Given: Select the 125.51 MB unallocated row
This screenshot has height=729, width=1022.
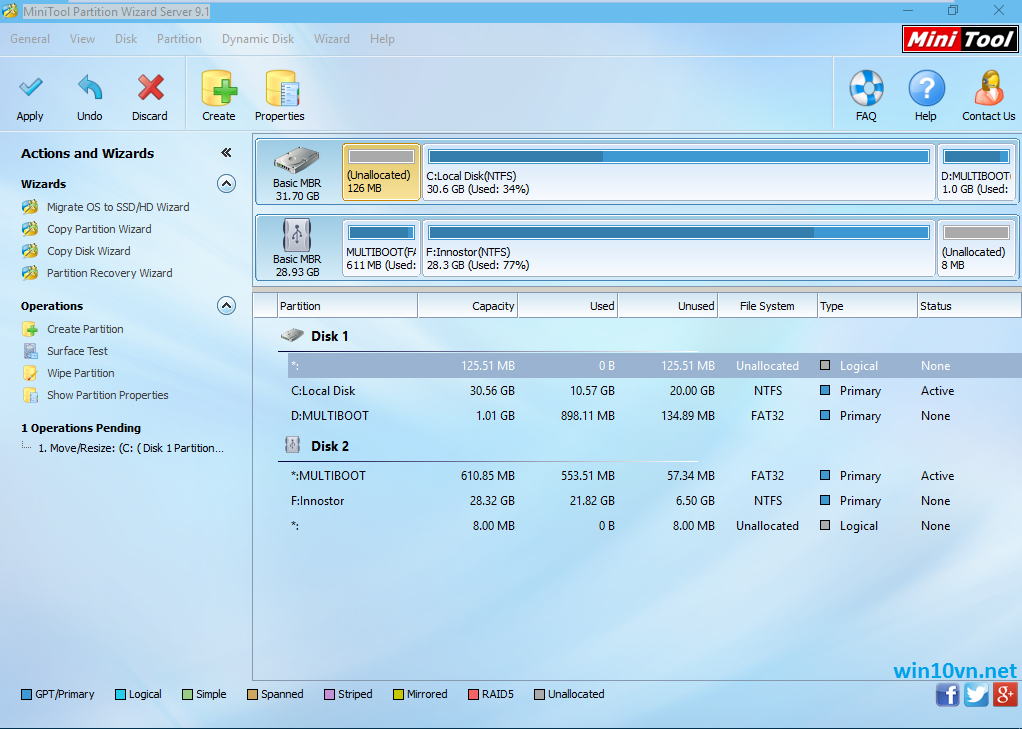Looking at the screenshot, I should click(x=654, y=366).
